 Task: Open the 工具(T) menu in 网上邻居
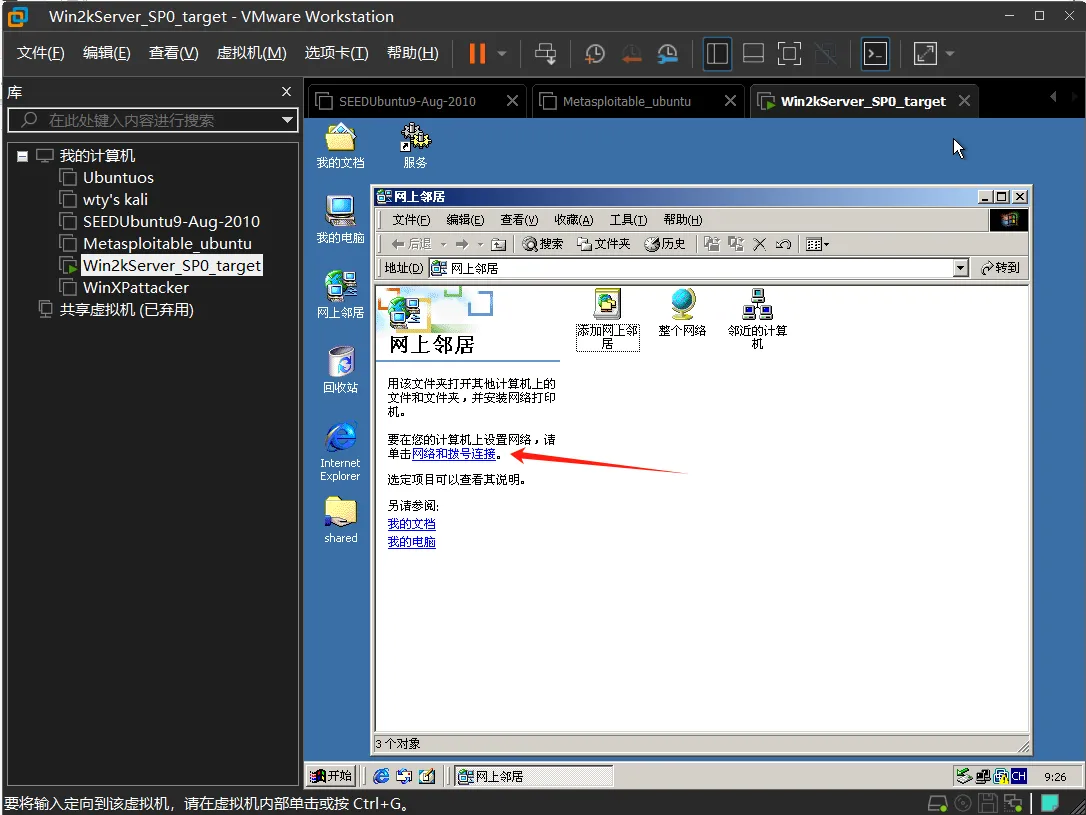point(628,220)
